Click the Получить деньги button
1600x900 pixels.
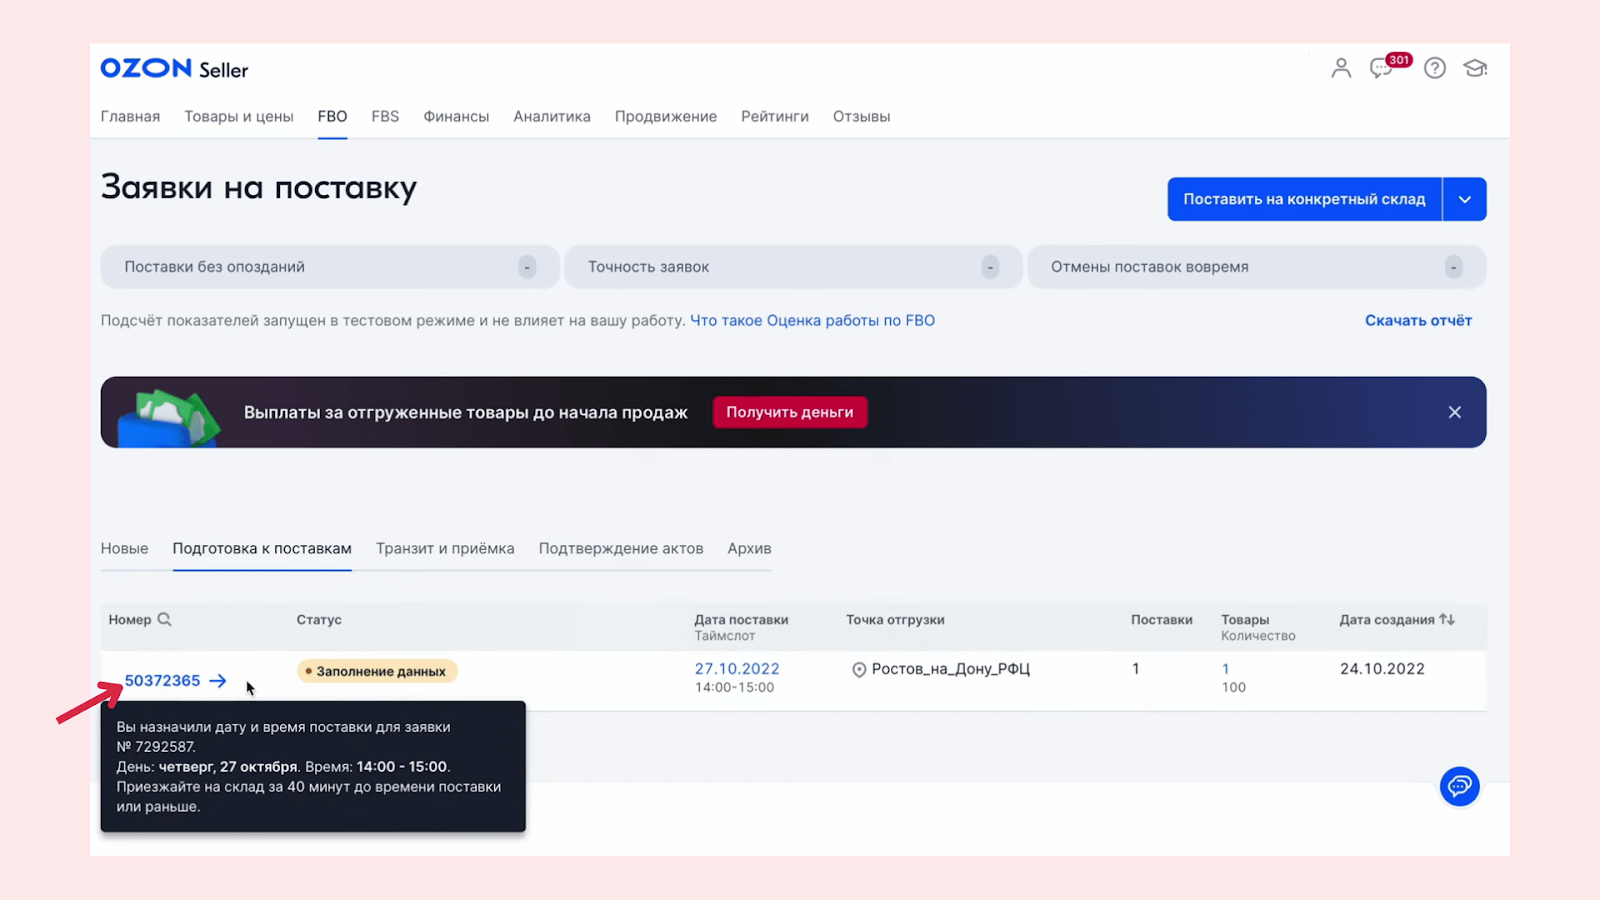pos(790,412)
